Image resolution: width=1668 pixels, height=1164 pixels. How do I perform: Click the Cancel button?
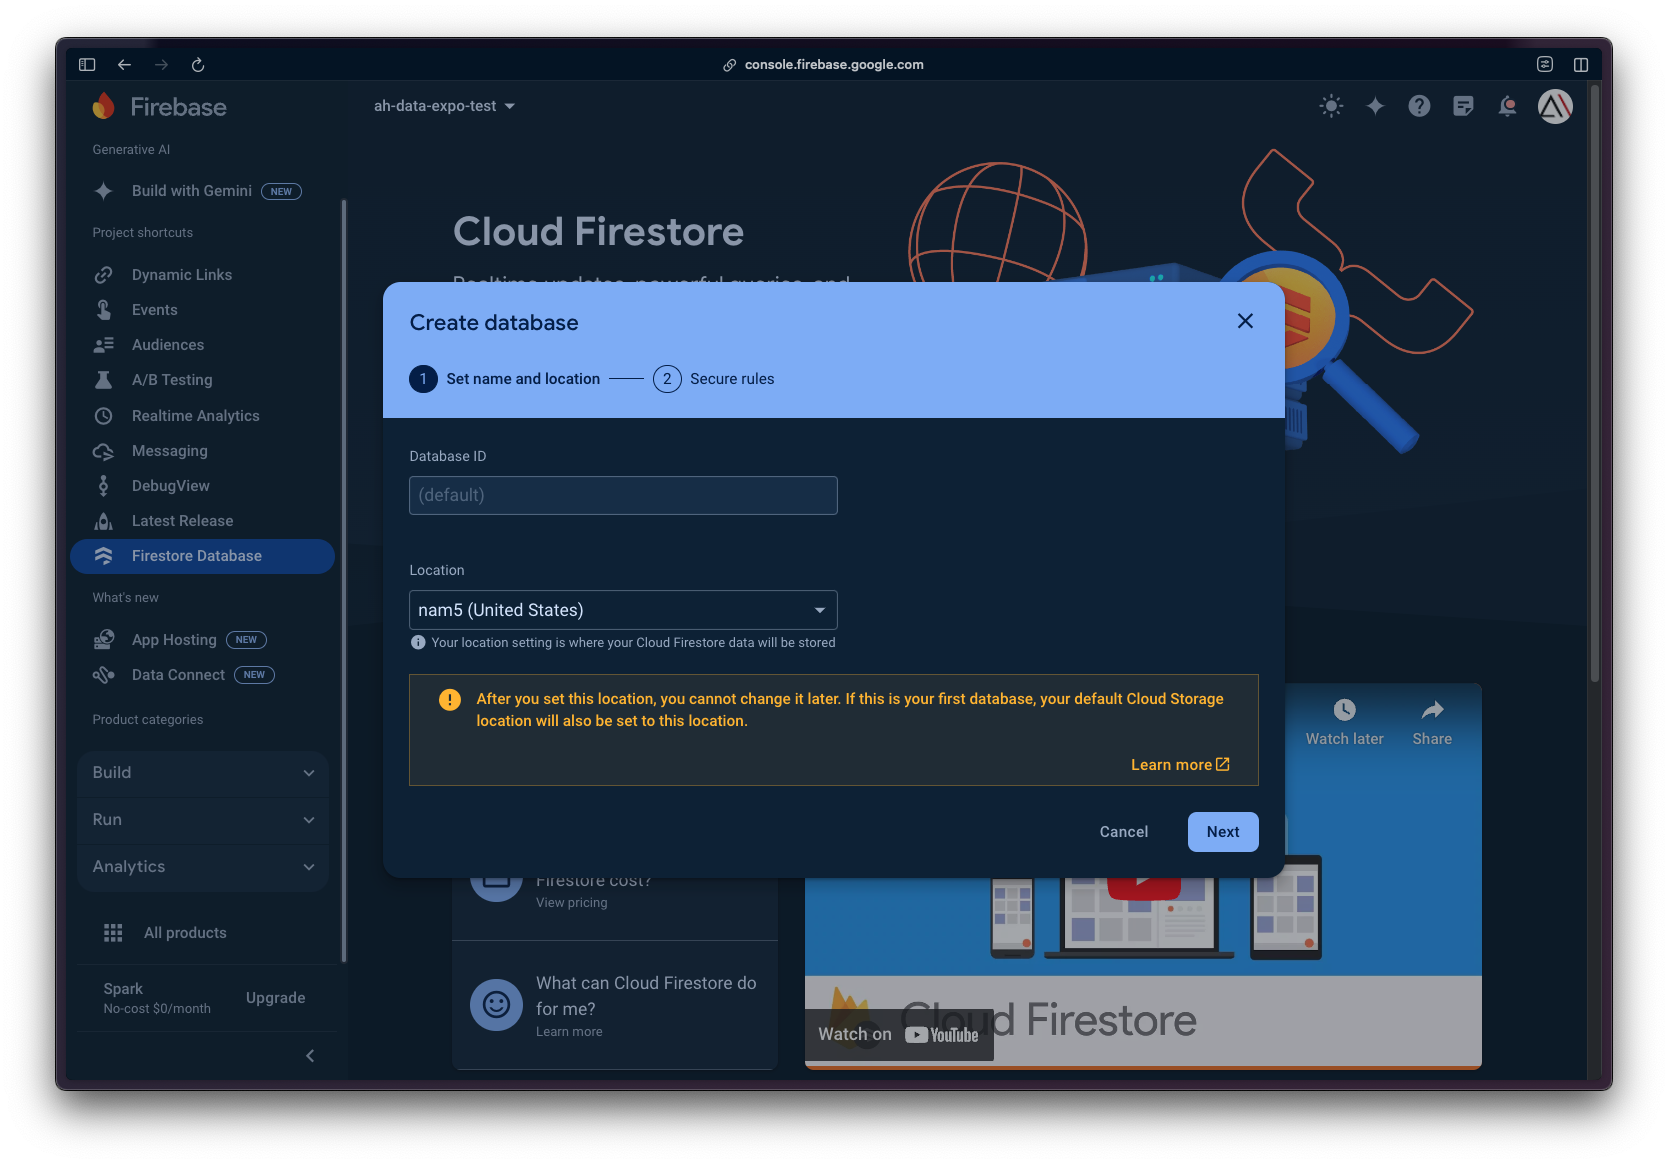[1124, 832]
